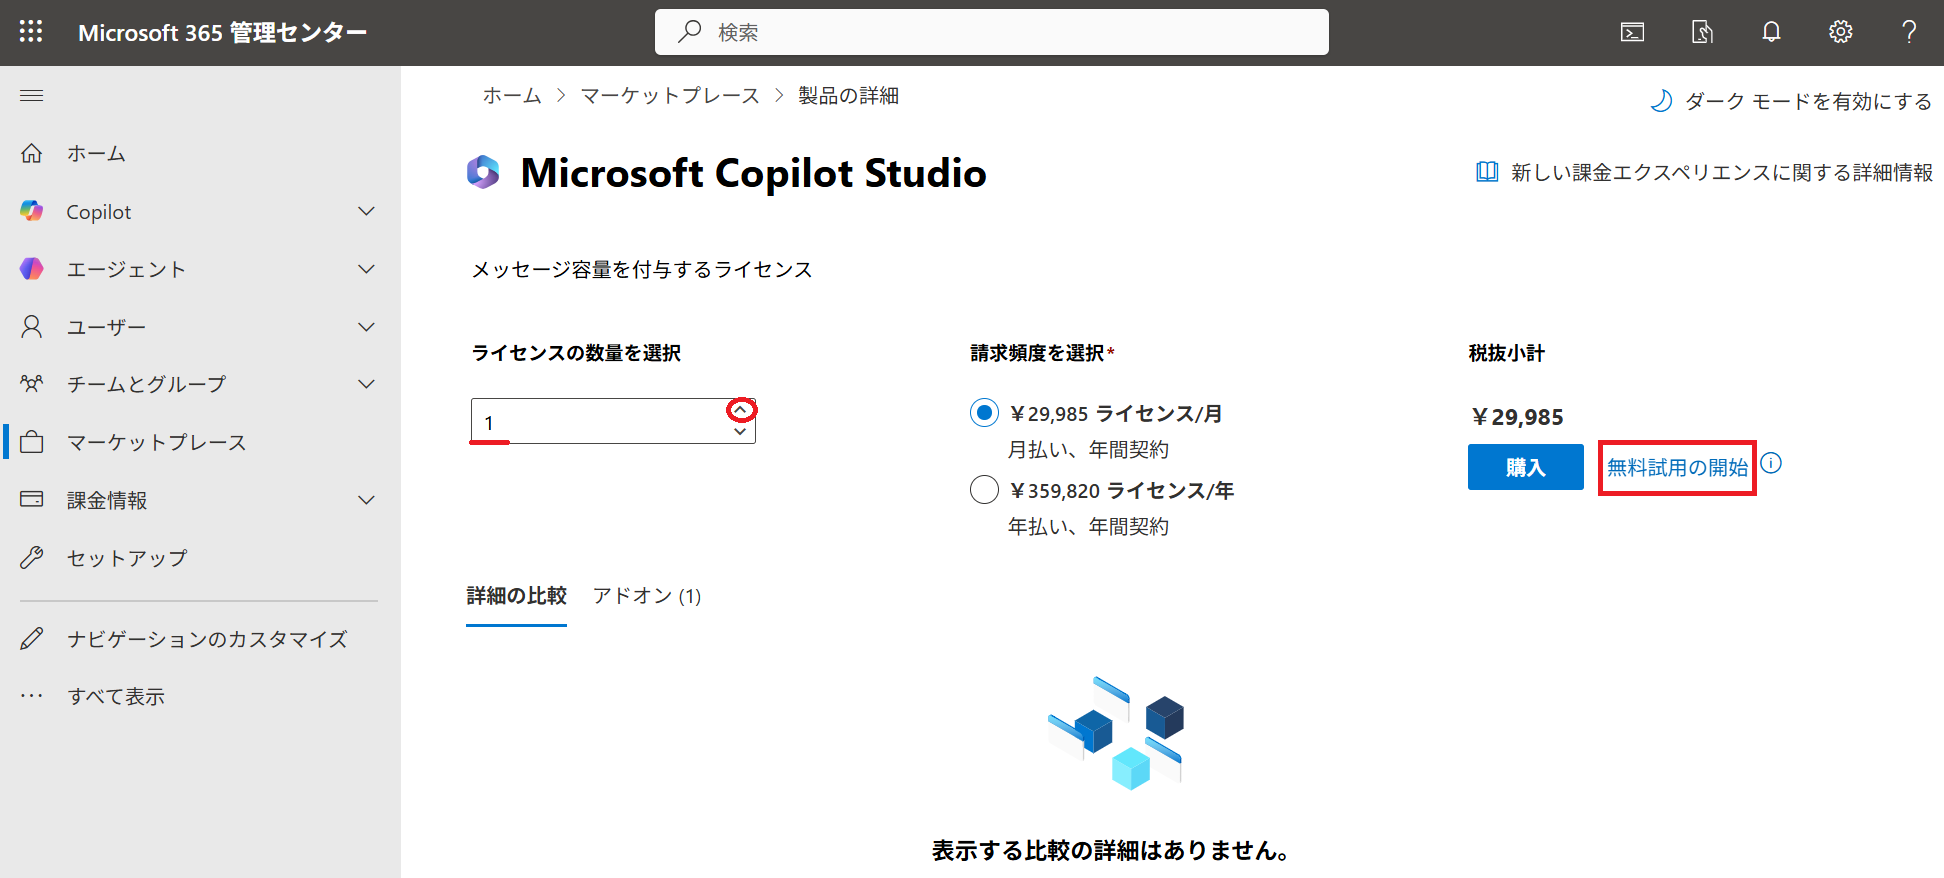This screenshot has width=1944, height=878.
Task: Open 新しい課金エクスペリエンスに関する詳細情報 link
Action: 1721,172
